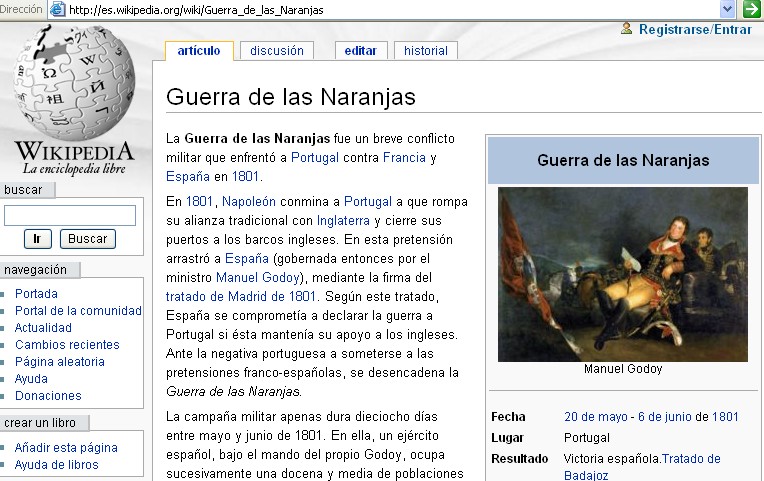Click the Victoria española result text
Screen dimensions: 764x481
coord(611,459)
